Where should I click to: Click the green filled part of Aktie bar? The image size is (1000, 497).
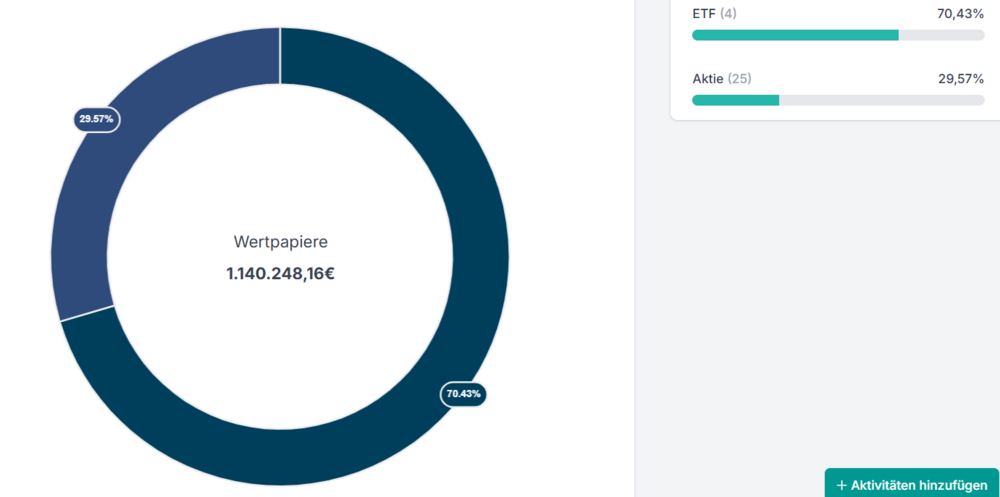735,100
